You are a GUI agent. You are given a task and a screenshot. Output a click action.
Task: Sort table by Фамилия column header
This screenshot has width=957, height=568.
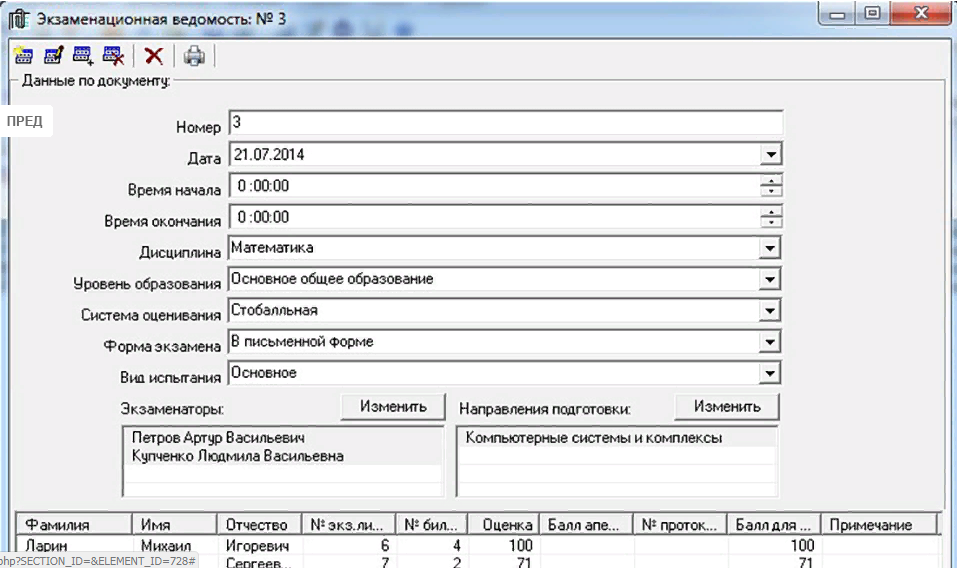pyautogui.click(x=75, y=525)
